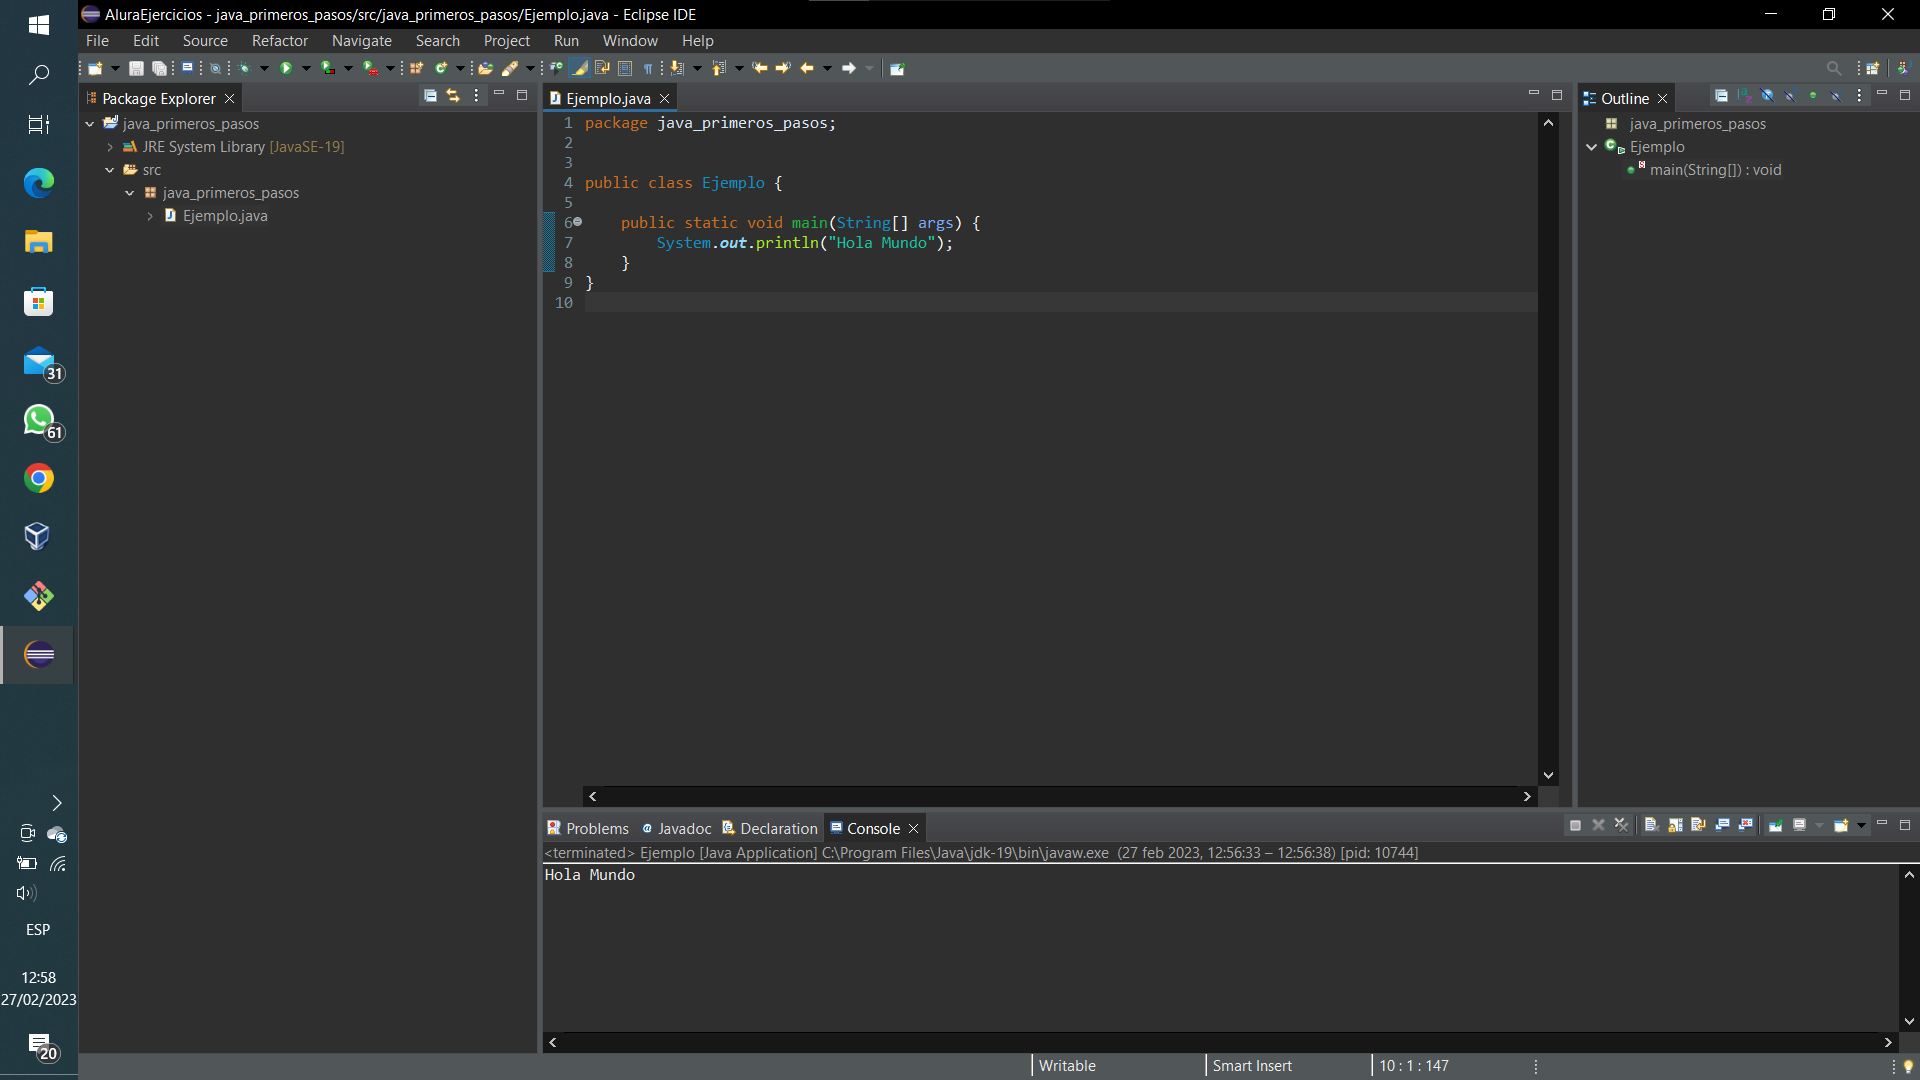This screenshot has height=1080, width=1920.
Task: Select main(String[]) method in Outline
Action: (1715, 170)
